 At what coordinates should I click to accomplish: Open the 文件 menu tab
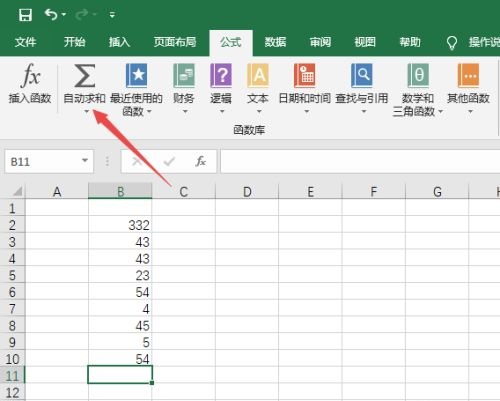(x=25, y=42)
